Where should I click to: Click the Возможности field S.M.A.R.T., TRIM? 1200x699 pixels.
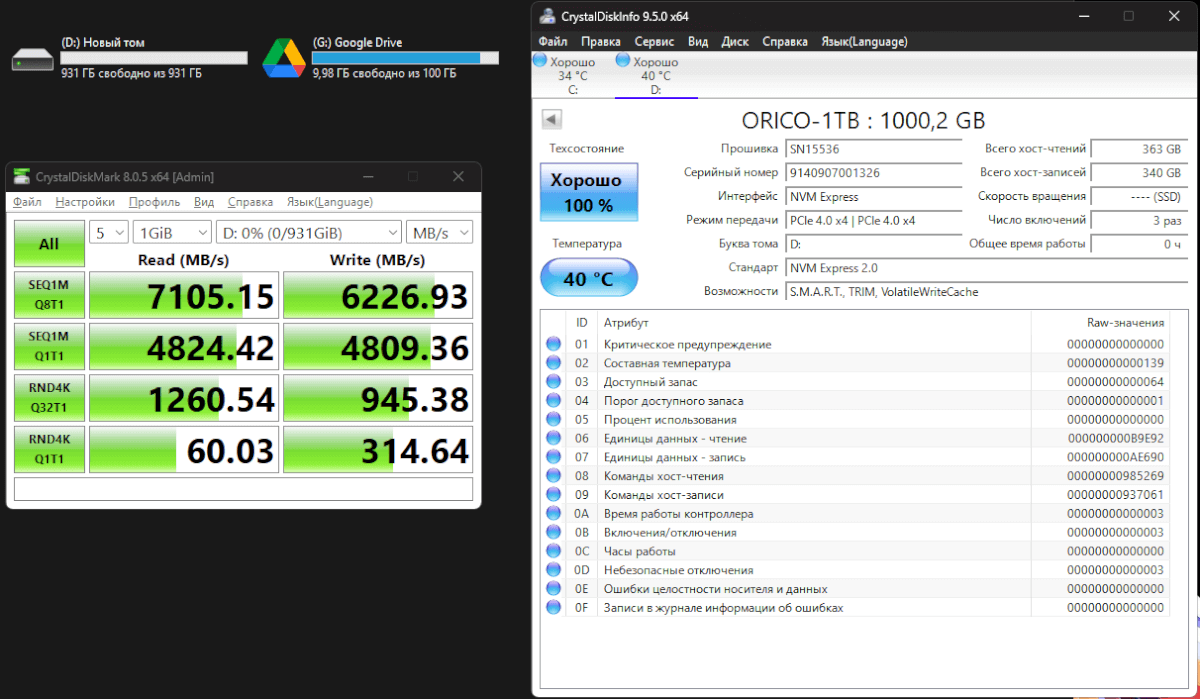click(x=986, y=292)
